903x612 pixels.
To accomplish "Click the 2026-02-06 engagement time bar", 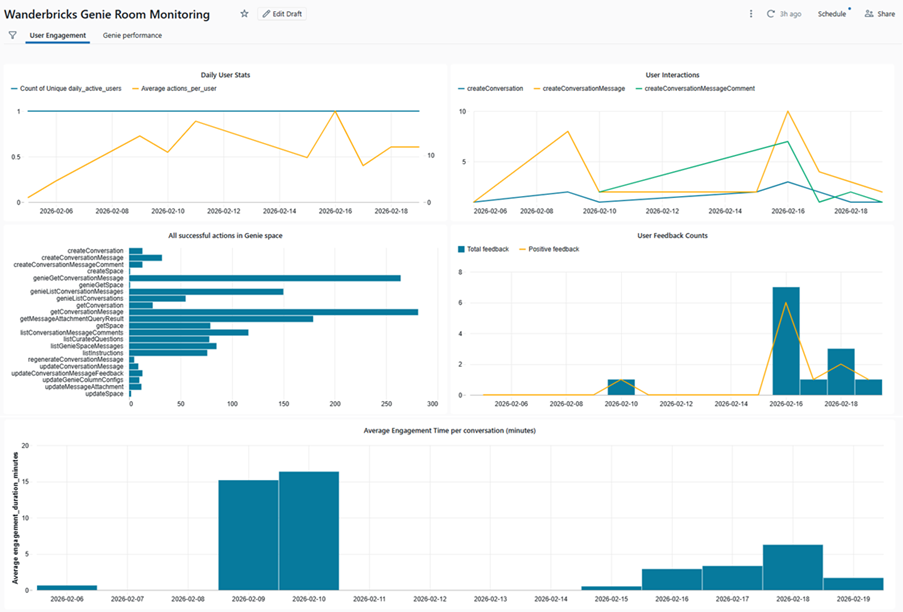I will click(67, 588).
